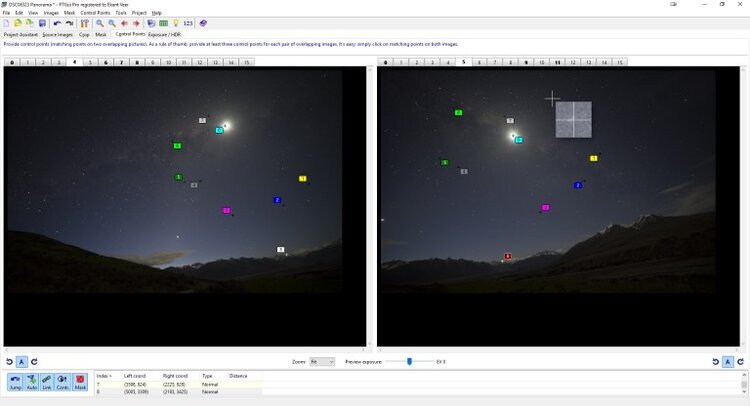Image resolution: width=750 pixels, height=406 pixels.
Task: Click the Zoom out magnifier icon
Action: [111, 23]
